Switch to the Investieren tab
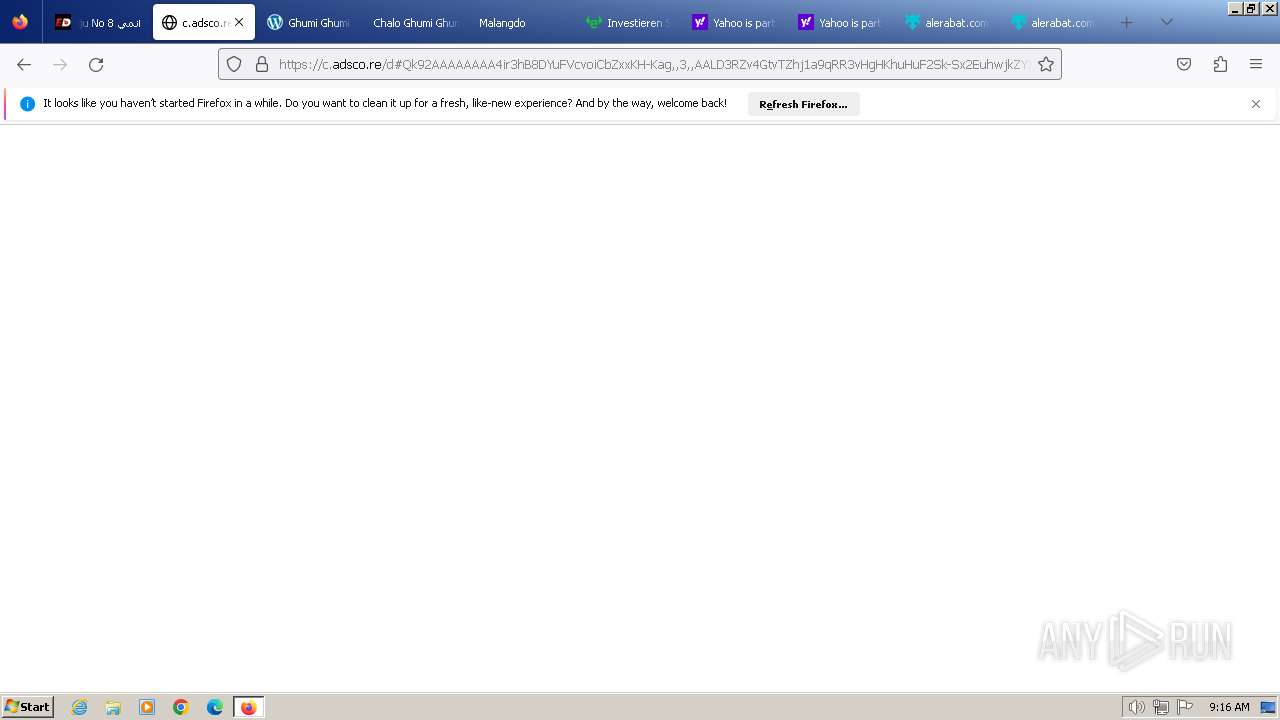The height and width of the screenshot is (720, 1280). (x=627, y=22)
